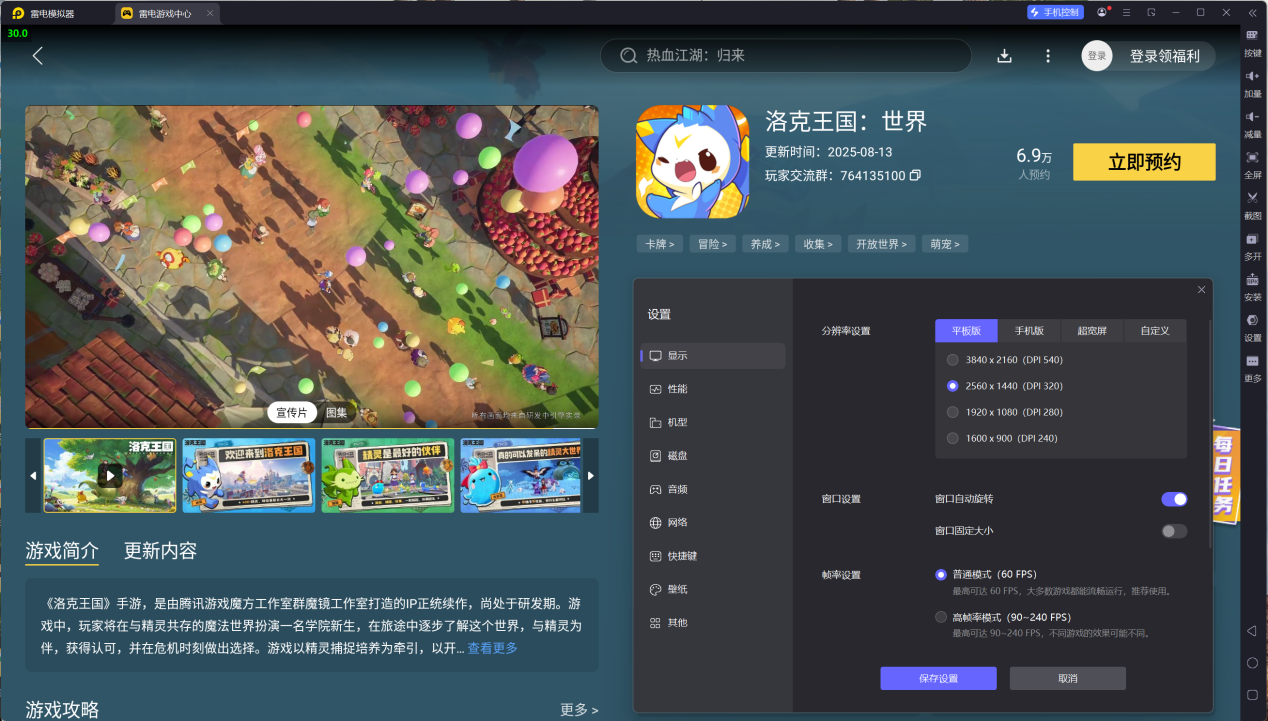1268x721 pixels.
Task: Close the settings dialog with X
Action: click(1201, 290)
